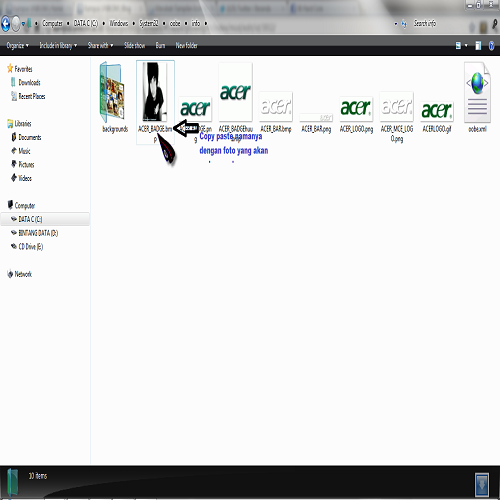Click the Slide show toolbar button
This screenshot has height=500, width=500.
click(134, 45)
